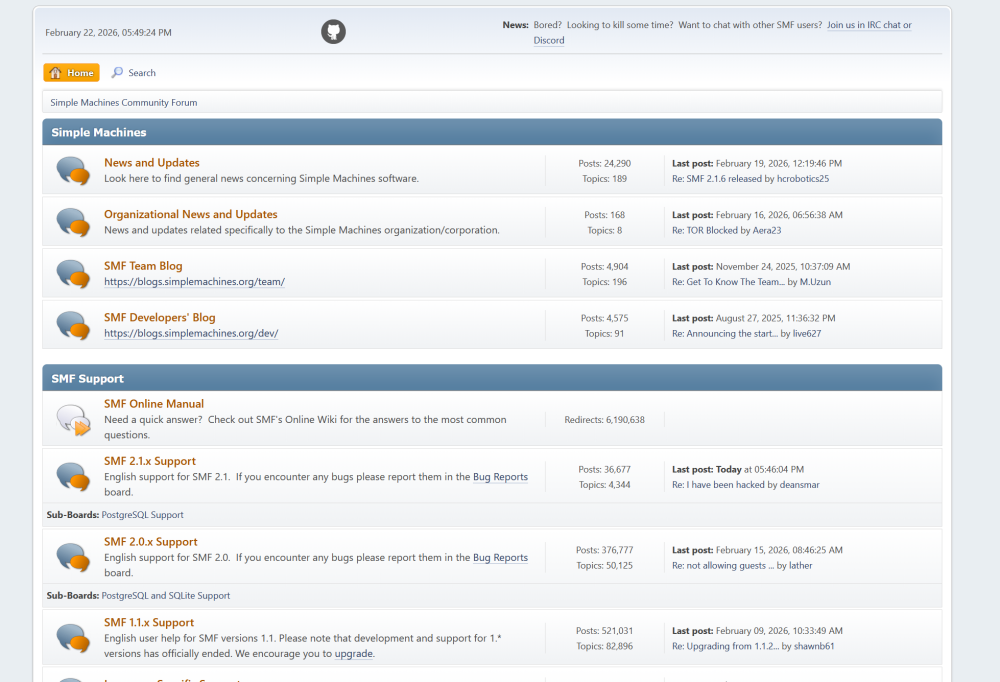
Task: Open the SMF Team Blog board
Action: tap(143, 266)
